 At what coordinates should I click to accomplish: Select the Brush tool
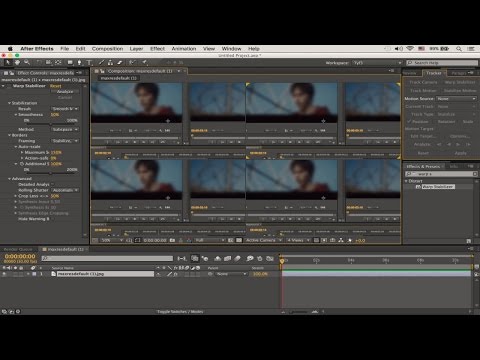pyautogui.click(x=101, y=62)
